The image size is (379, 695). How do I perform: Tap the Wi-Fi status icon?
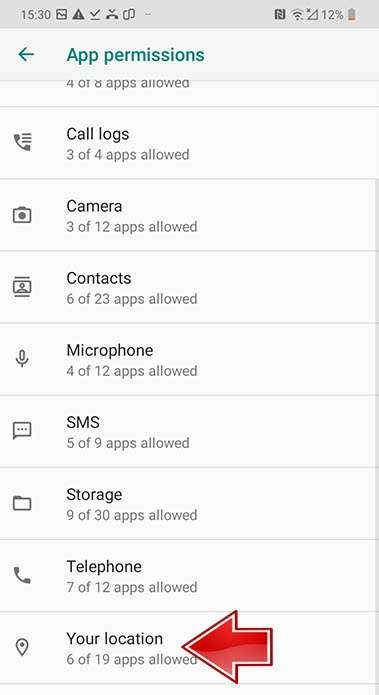point(297,15)
